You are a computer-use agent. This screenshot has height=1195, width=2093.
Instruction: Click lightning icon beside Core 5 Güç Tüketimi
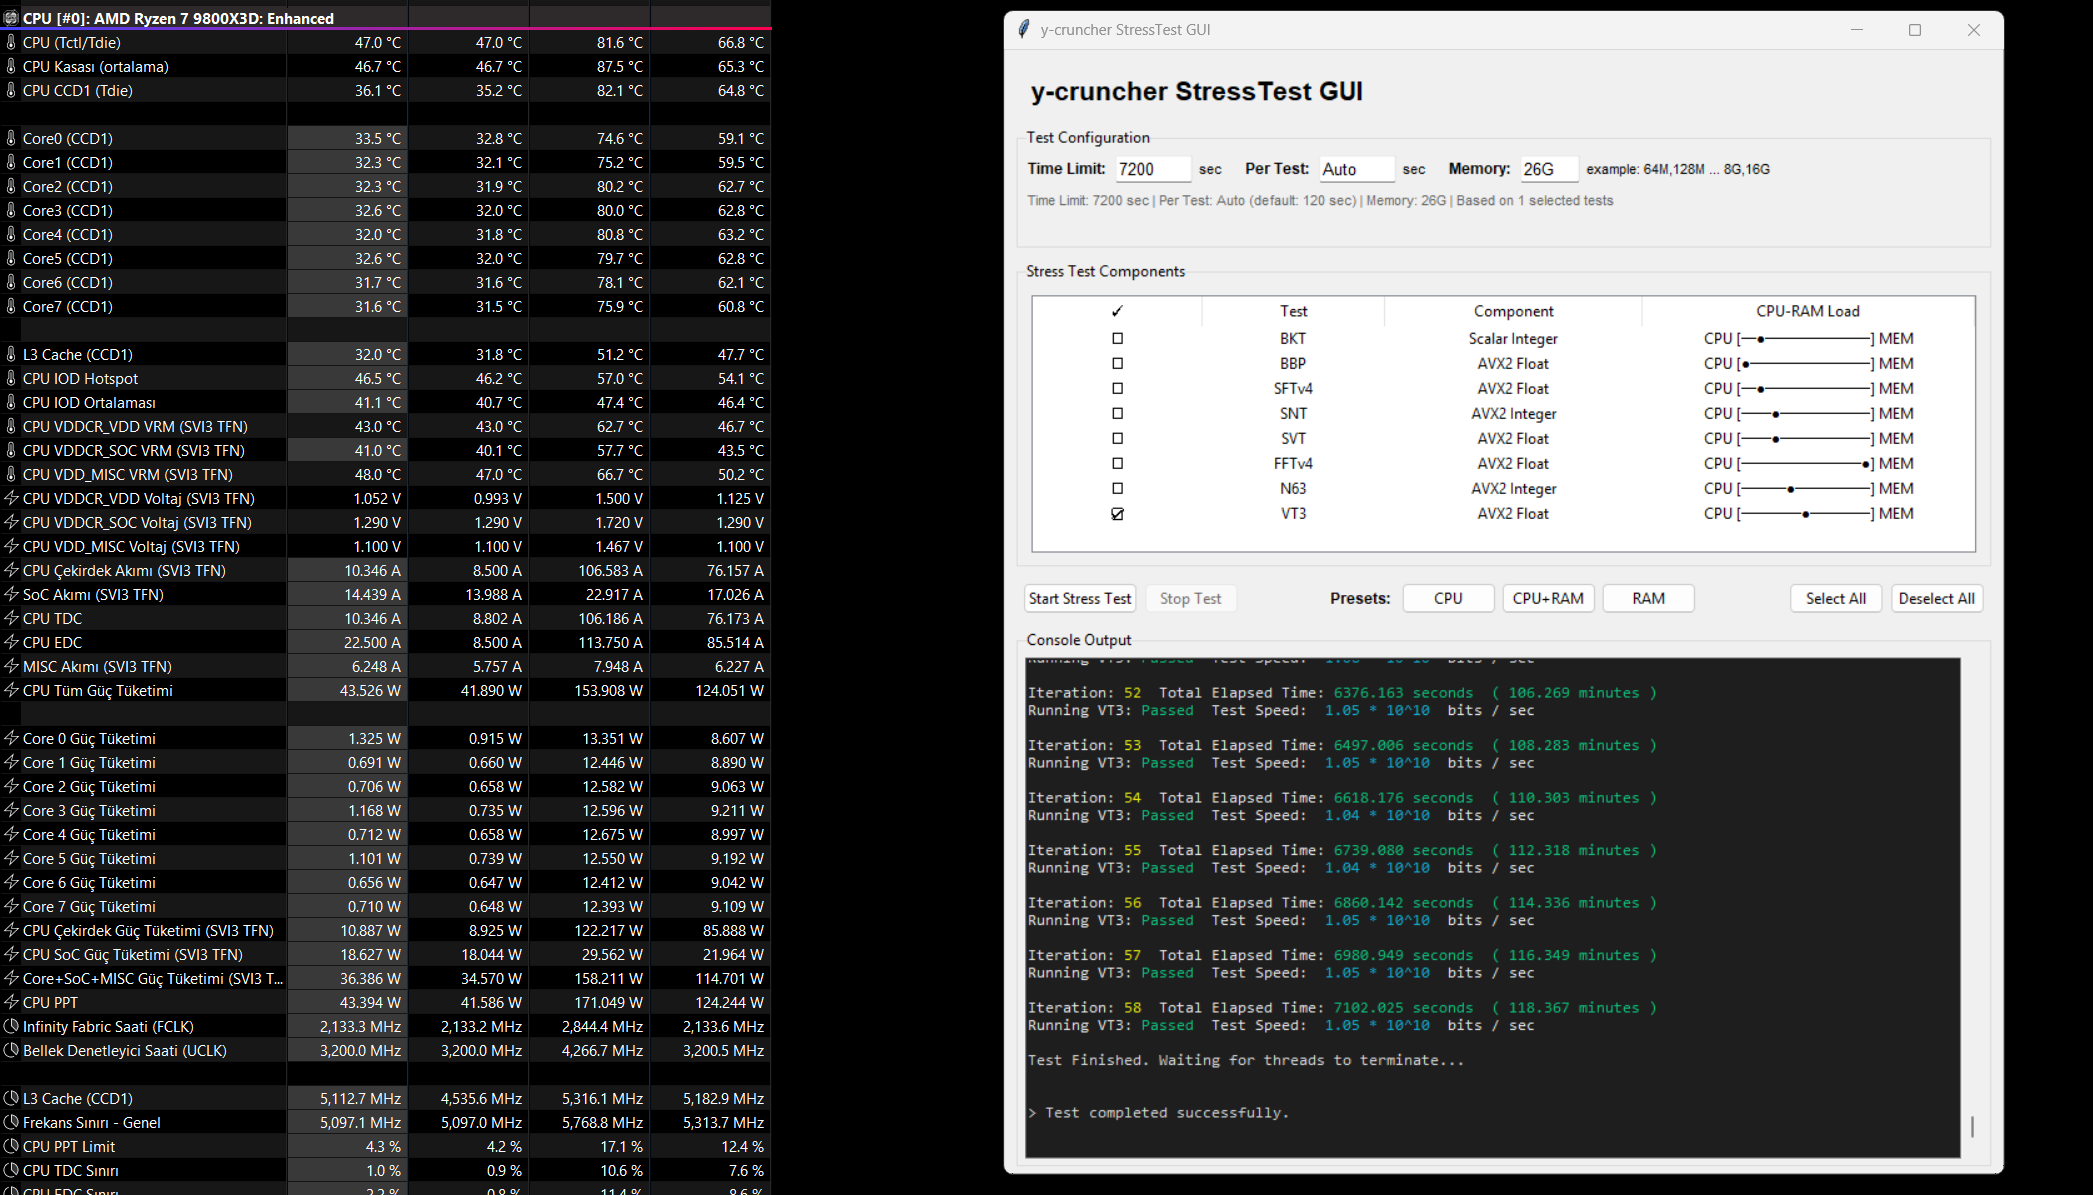pyautogui.click(x=11, y=858)
